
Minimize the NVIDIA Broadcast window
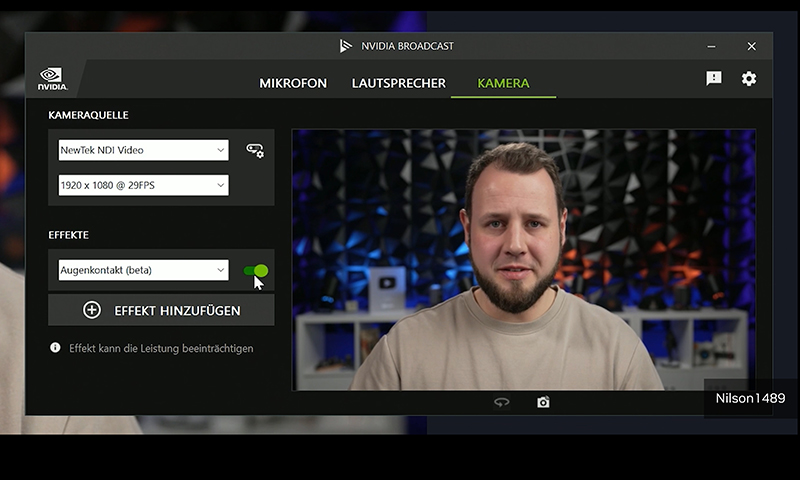(x=711, y=46)
